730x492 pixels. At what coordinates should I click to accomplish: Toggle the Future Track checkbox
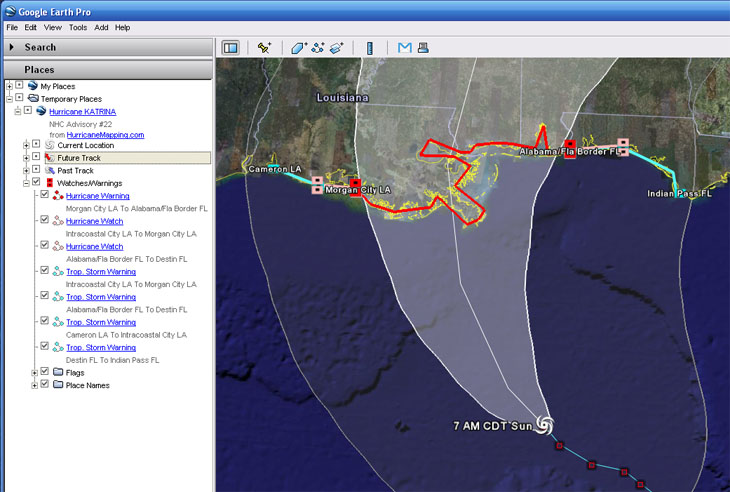(36, 156)
